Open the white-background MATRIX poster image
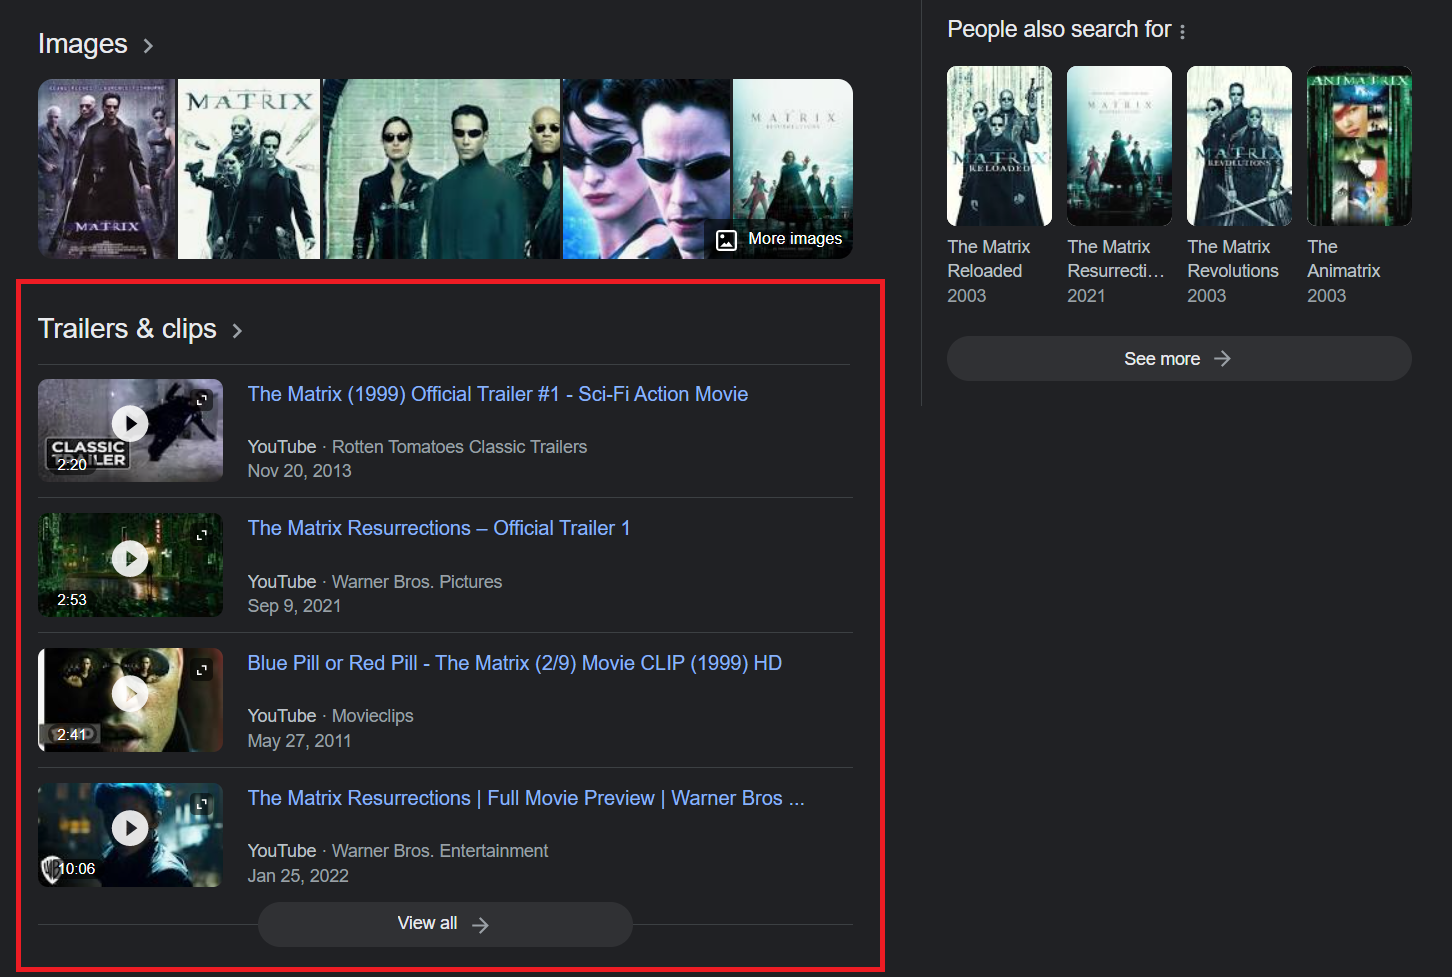The width and height of the screenshot is (1452, 977). point(249,169)
